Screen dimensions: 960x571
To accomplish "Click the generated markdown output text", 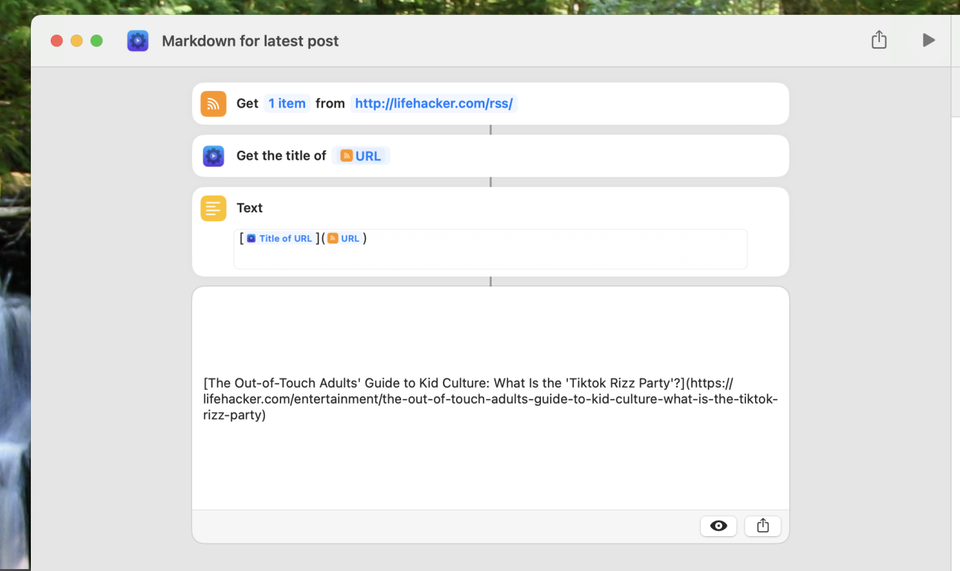I will click(x=490, y=399).
